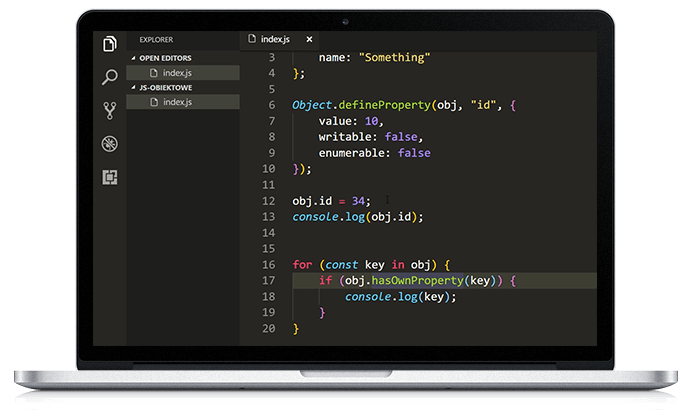This screenshot has width=695, height=410.
Task: Open the Explorer view in activity bar
Action: pos(110,43)
